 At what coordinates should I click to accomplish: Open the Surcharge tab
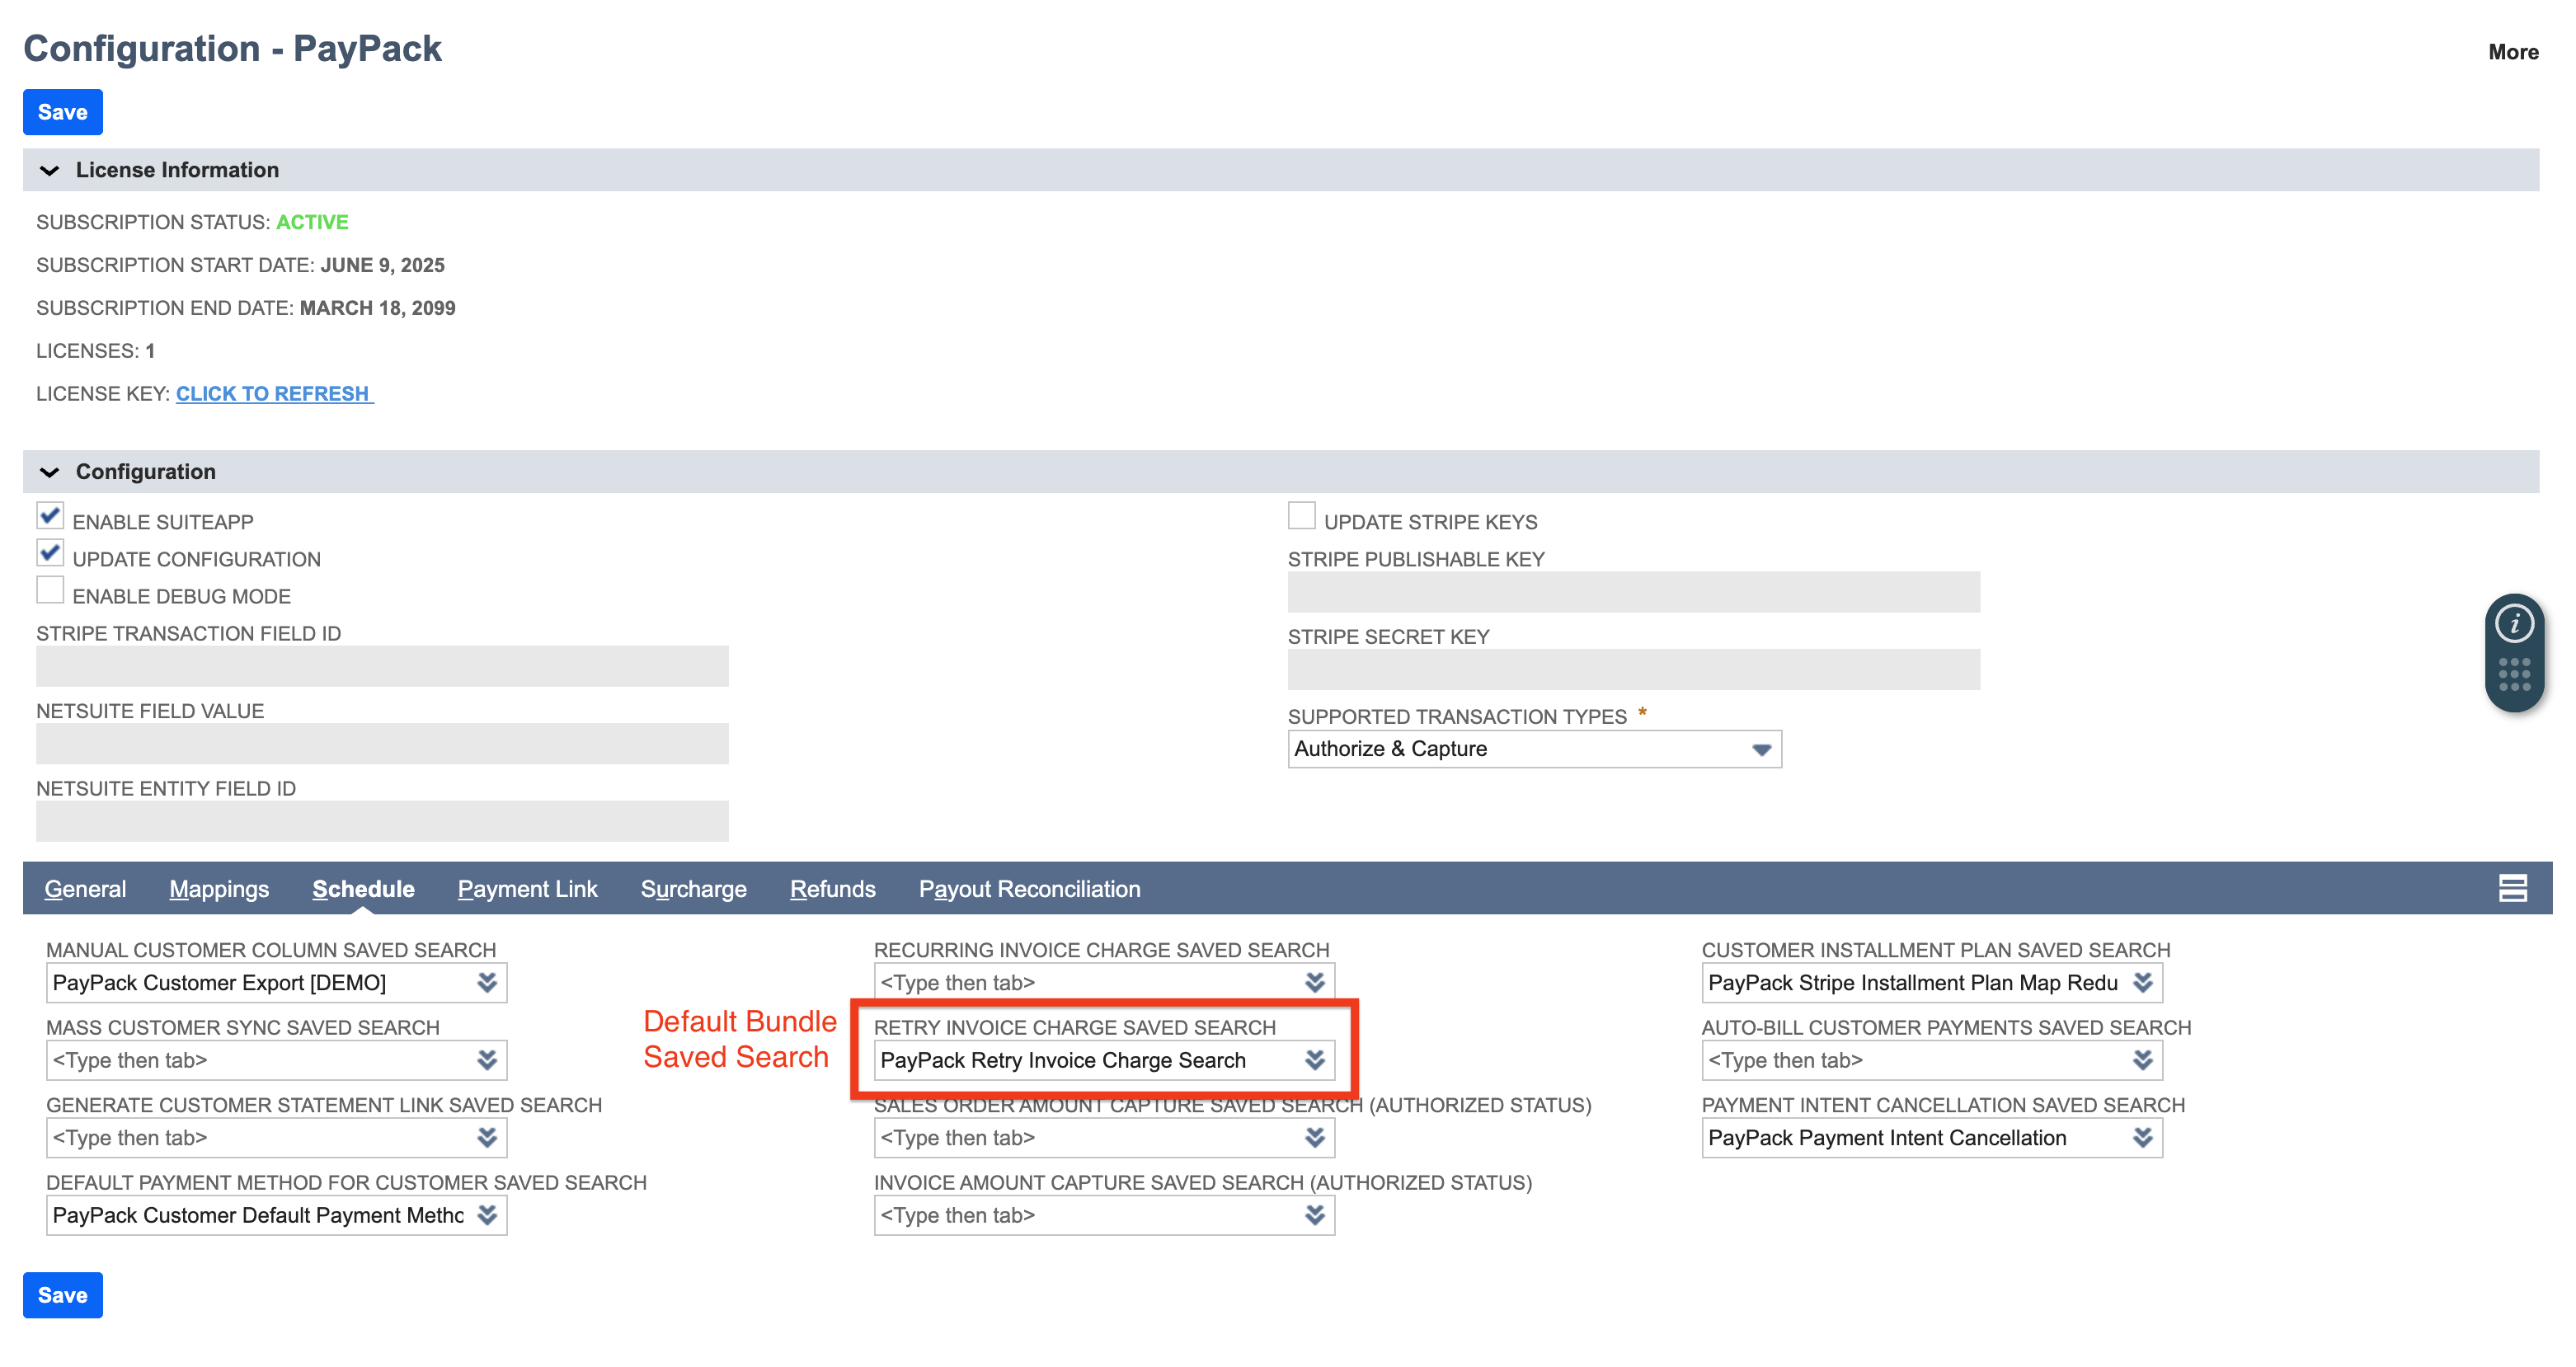click(x=693, y=889)
